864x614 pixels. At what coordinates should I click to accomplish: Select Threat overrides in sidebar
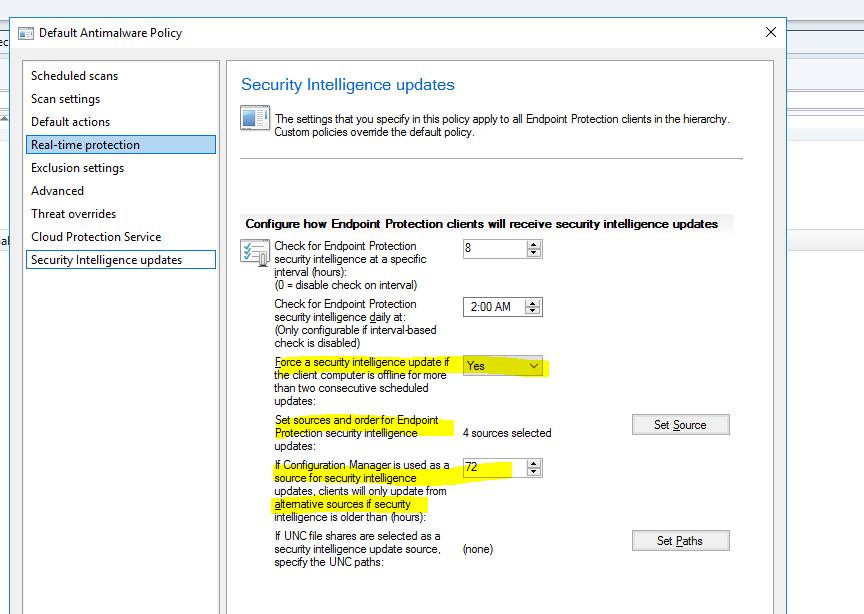[x=74, y=214]
